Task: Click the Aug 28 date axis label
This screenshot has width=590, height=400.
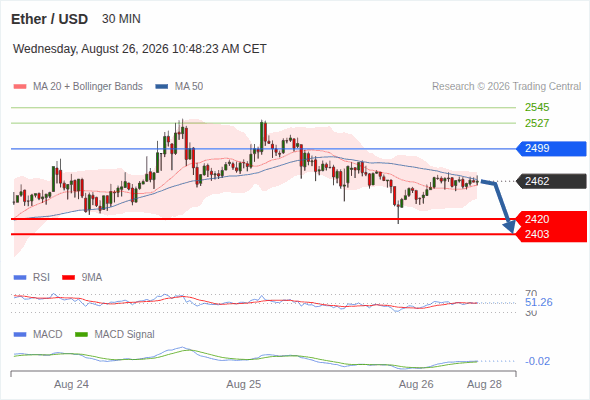Action: 484,385
